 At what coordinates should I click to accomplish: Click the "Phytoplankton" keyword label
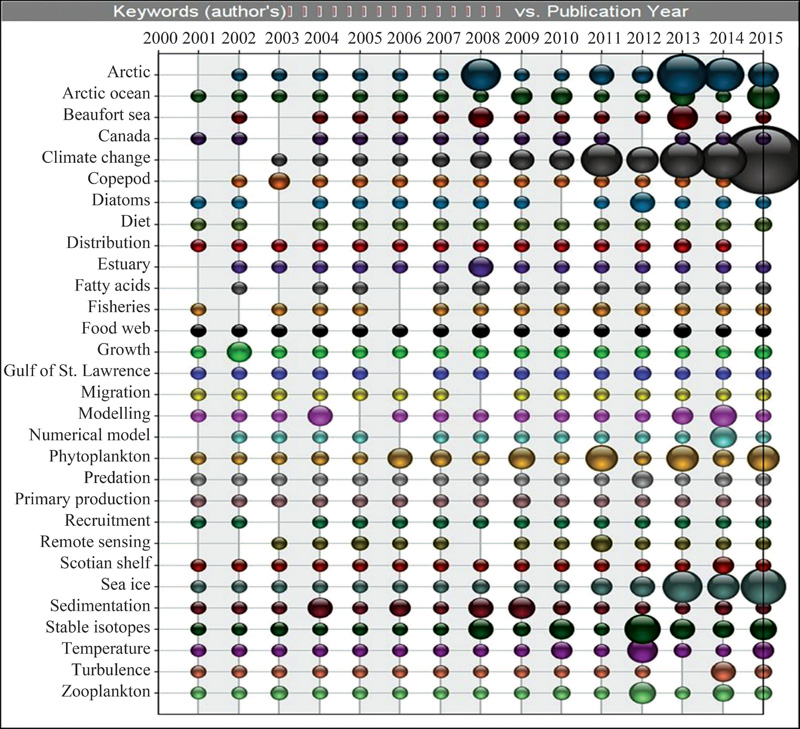coord(99,456)
